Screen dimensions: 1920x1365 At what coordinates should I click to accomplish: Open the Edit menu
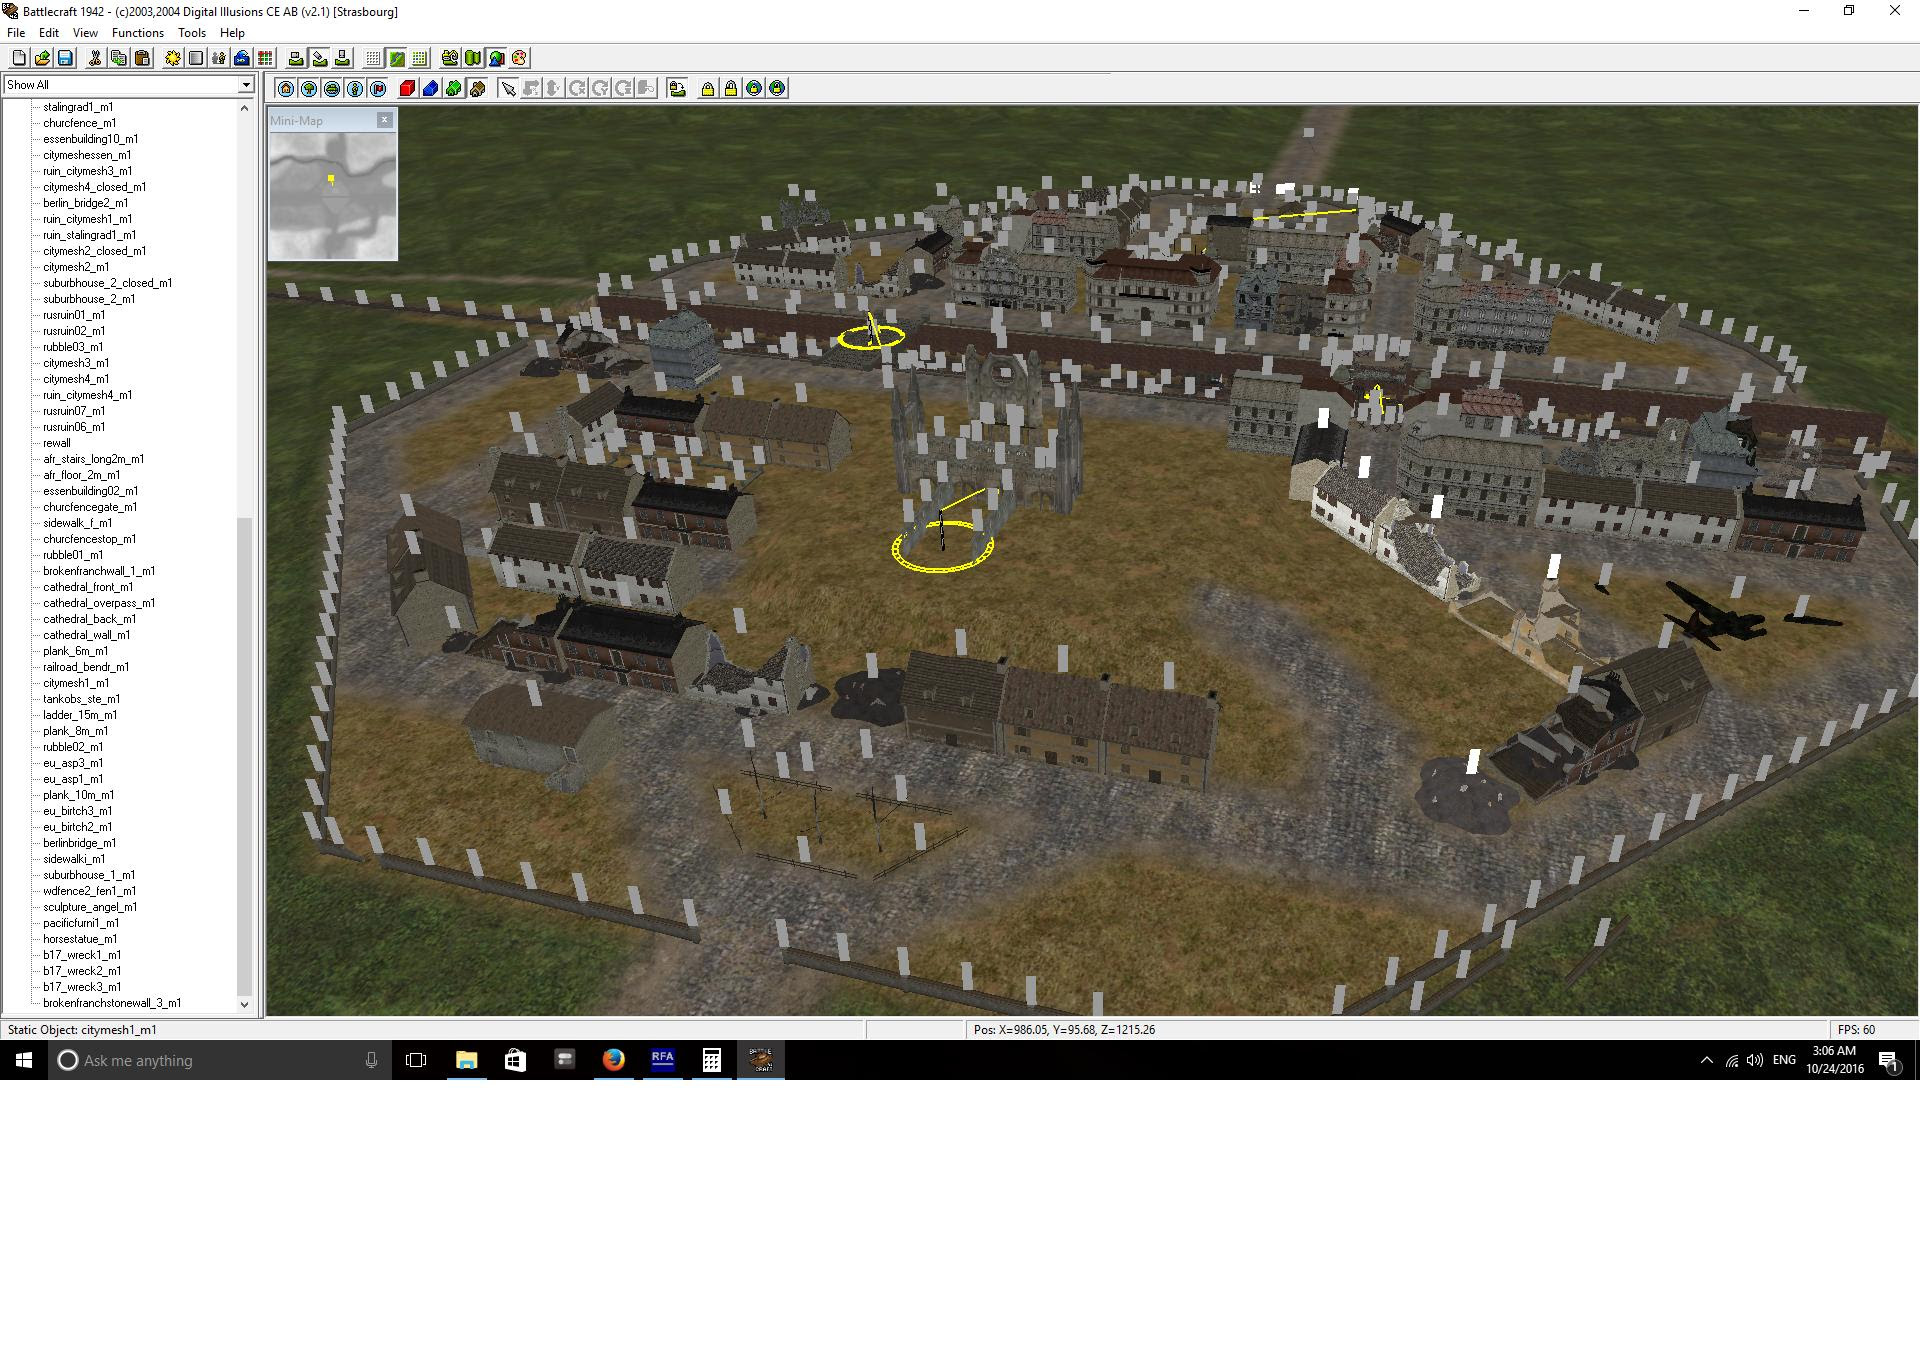click(49, 33)
